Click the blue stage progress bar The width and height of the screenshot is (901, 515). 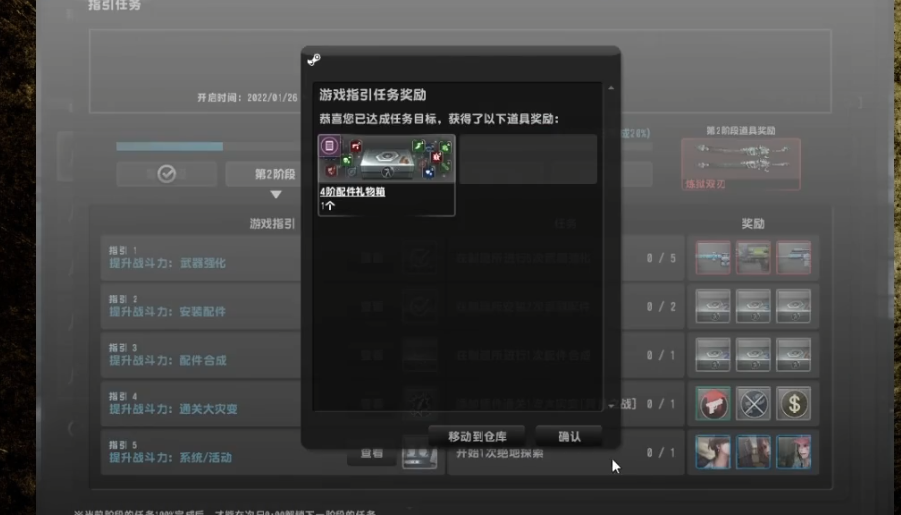(x=170, y=147)
